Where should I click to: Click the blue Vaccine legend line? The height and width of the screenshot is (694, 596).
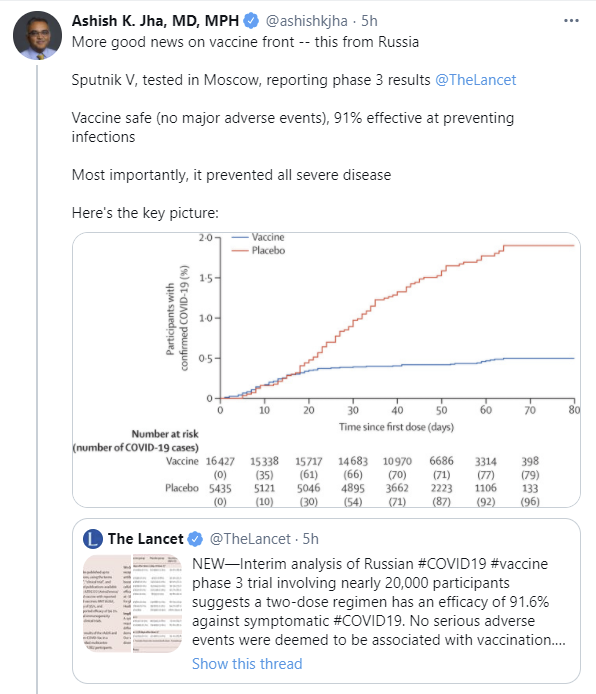click(x=240, y=237)
